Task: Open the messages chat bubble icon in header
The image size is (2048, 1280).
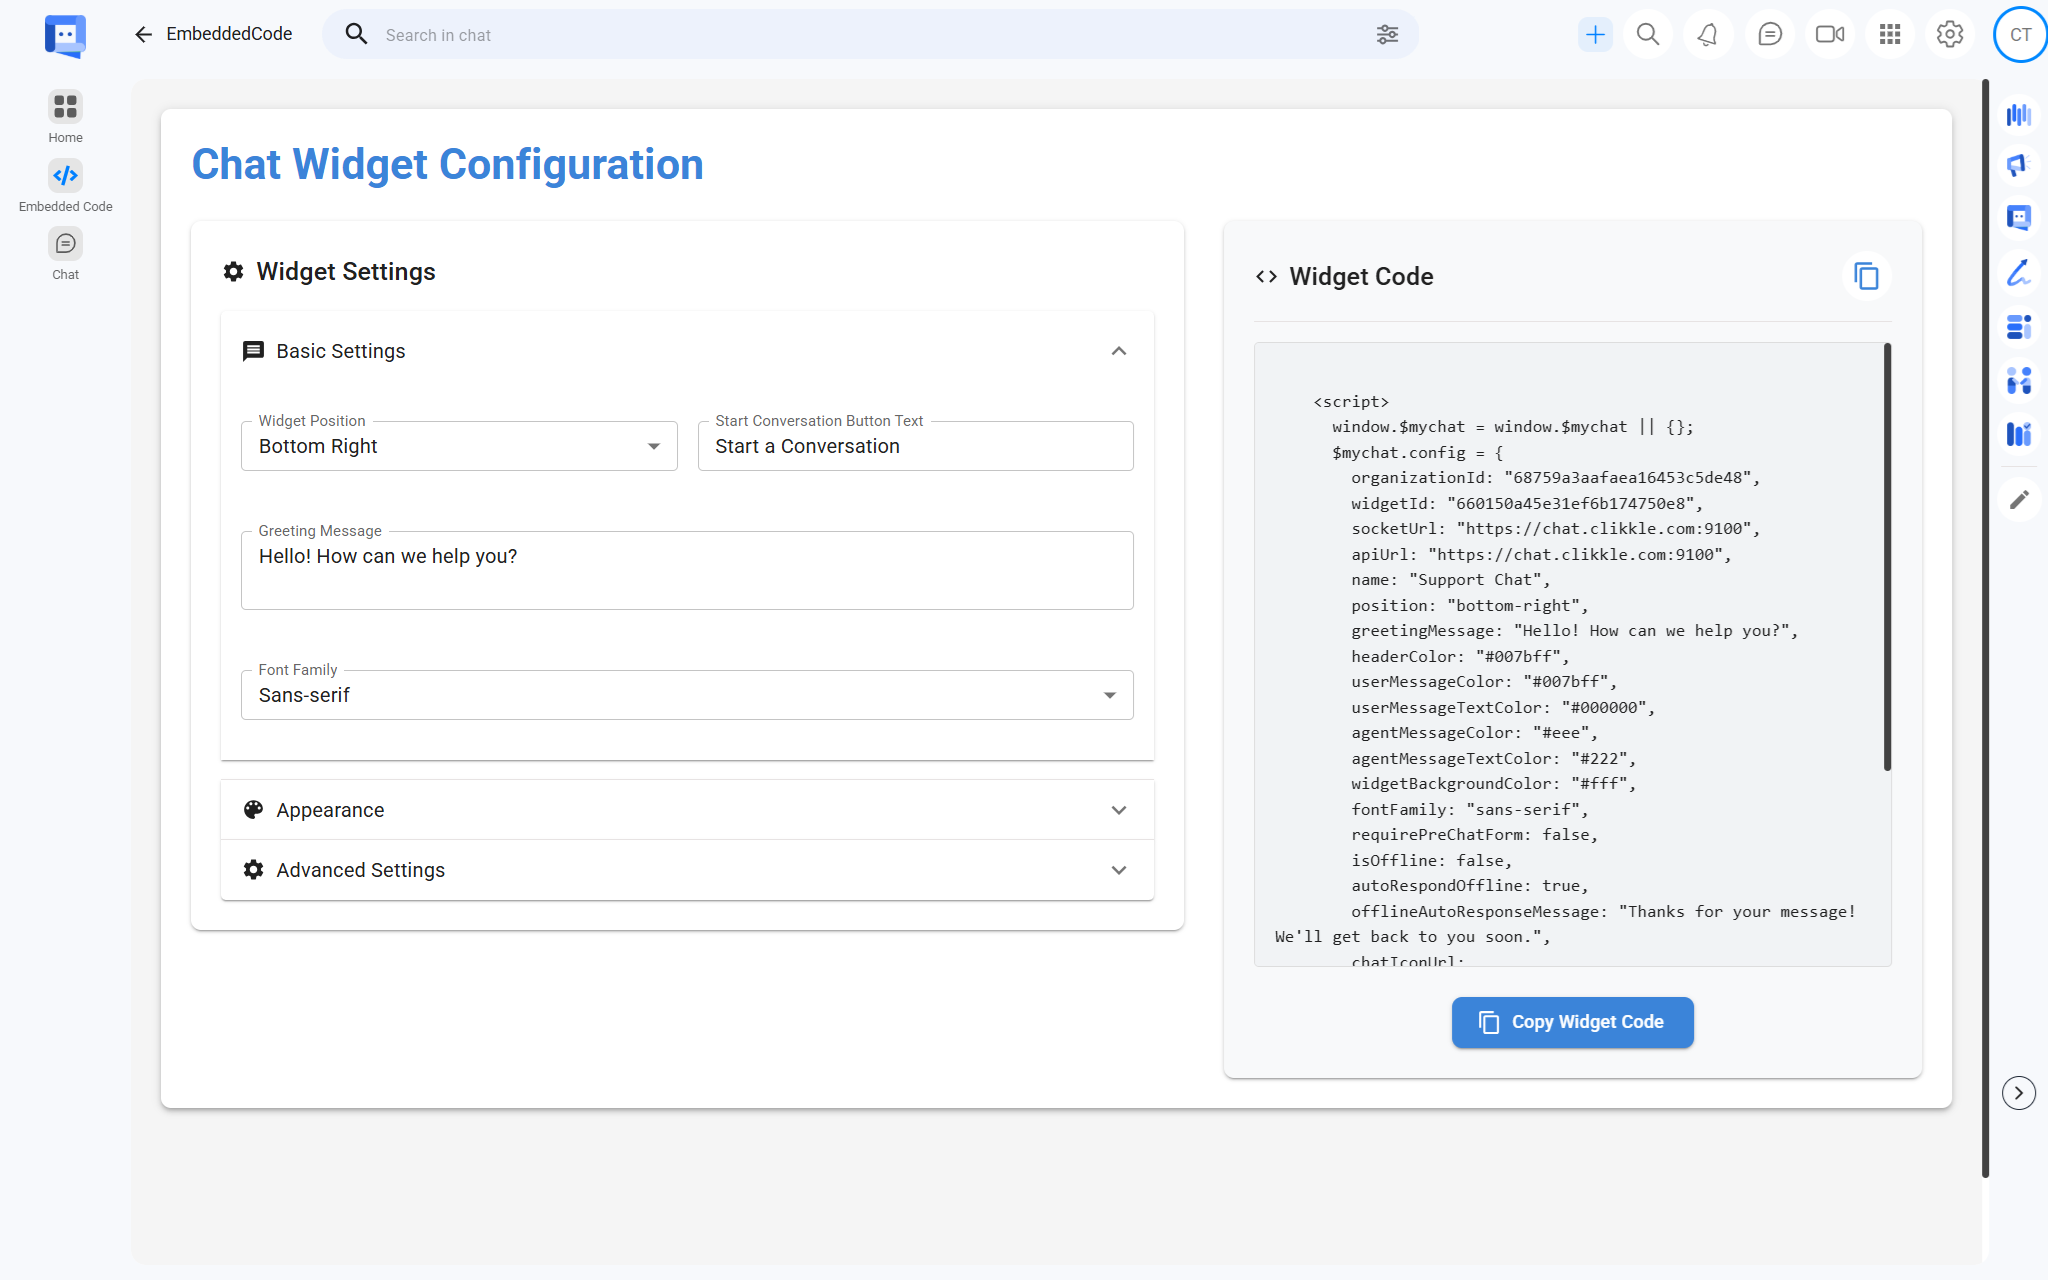Action: pyautogui.click(x=1769, y=35)
